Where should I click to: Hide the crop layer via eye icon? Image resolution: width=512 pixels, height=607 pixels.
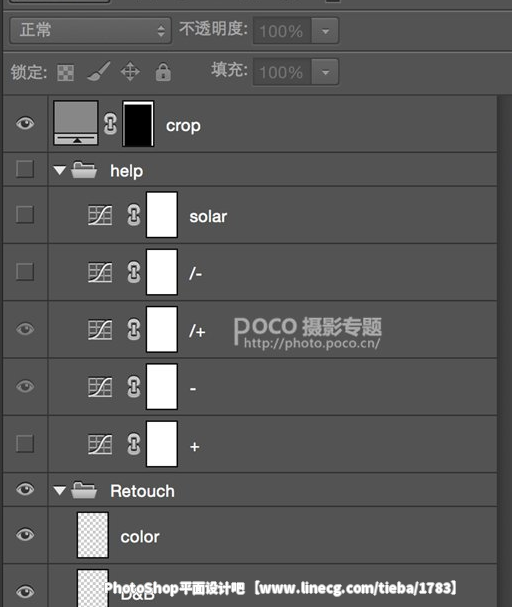coord(25,123)
